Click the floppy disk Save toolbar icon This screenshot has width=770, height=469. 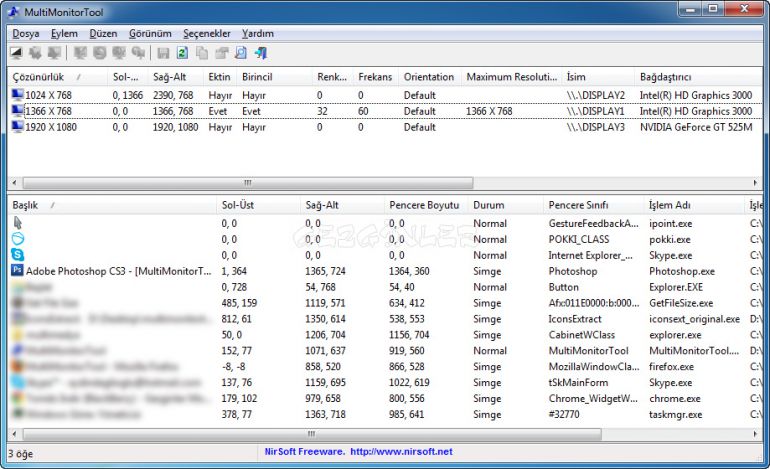pos(163,53)
